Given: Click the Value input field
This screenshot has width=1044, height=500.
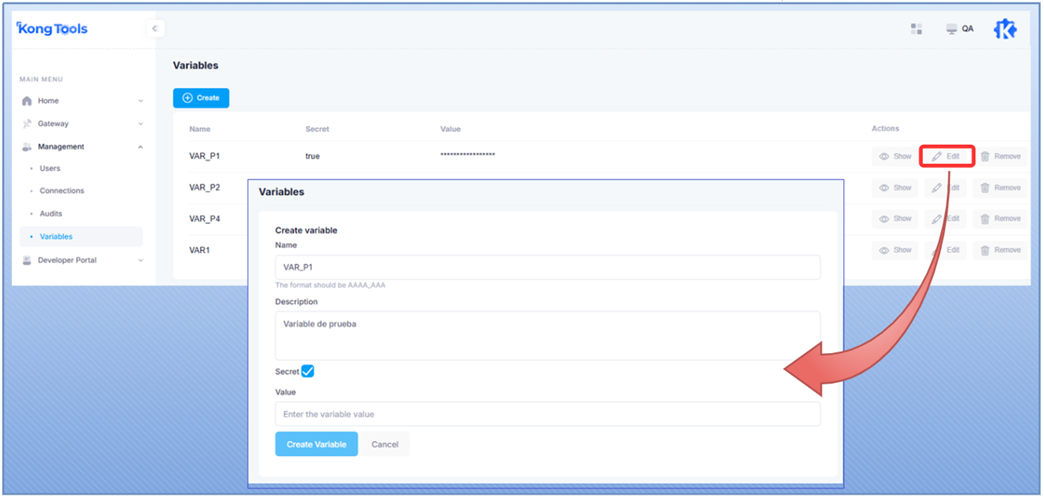Looking at the screenshot, I should (547, 414).
